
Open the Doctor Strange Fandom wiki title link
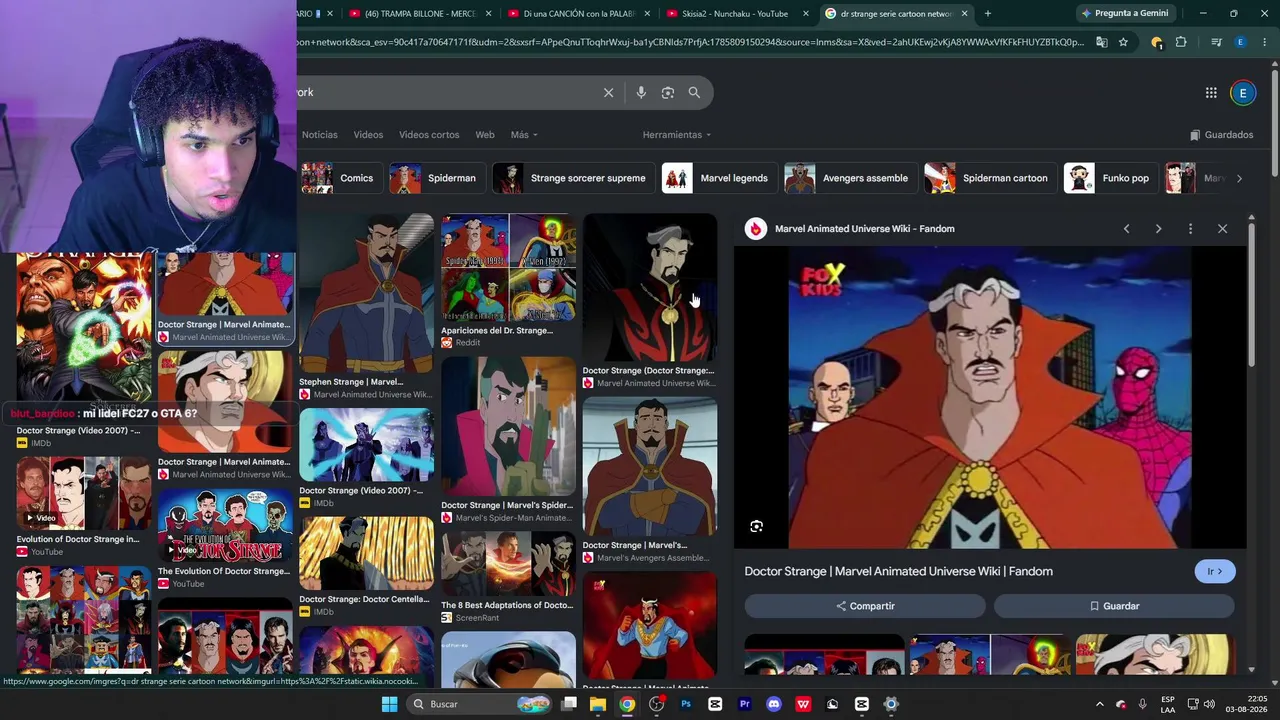point(898,571)
